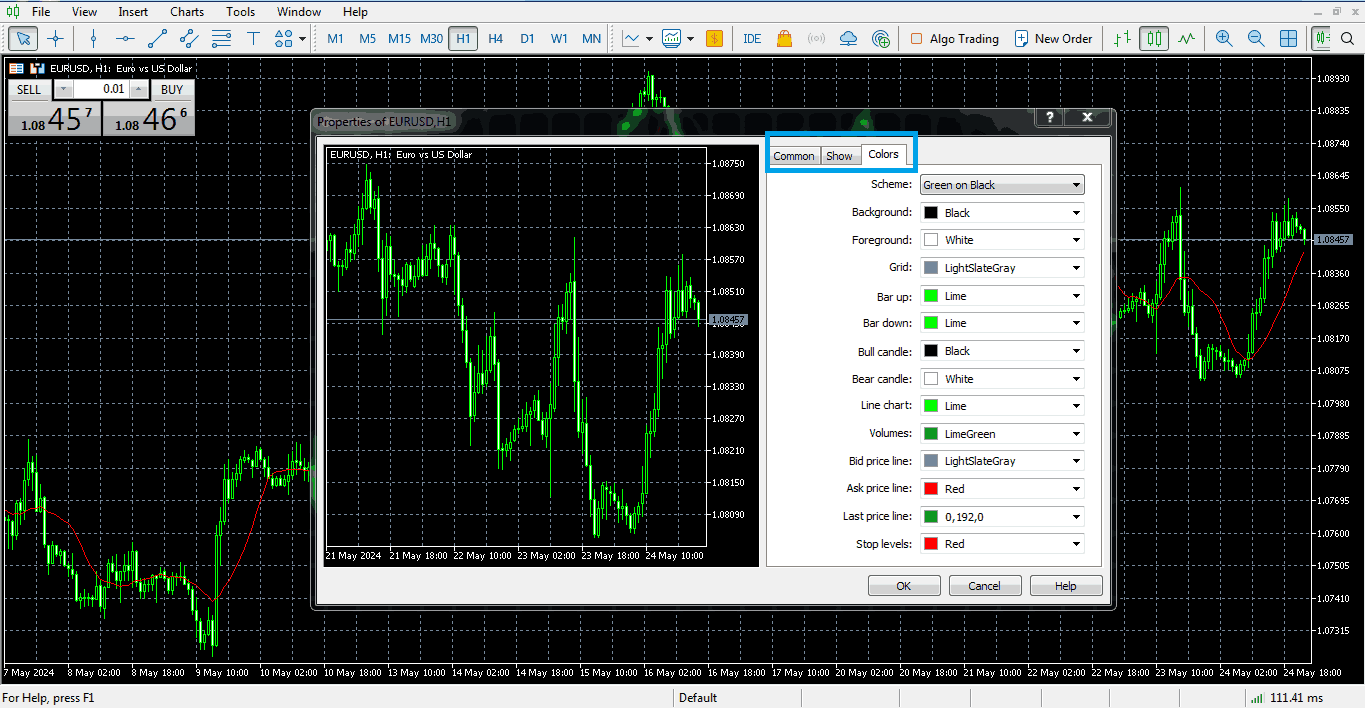
Task: Pick the Fibonacci retracement tool
Action: coord(221,39)
